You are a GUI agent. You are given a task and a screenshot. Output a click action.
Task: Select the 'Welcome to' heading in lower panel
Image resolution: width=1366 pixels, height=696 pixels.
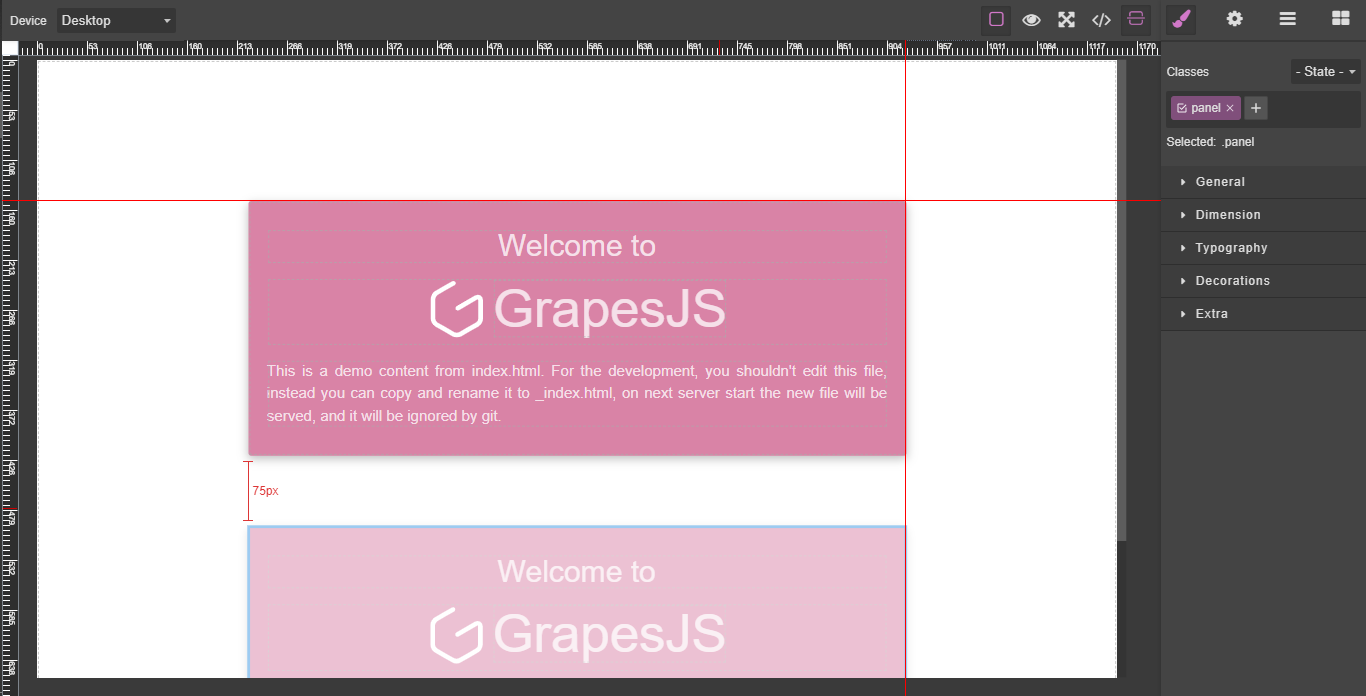tap(577, 572)
